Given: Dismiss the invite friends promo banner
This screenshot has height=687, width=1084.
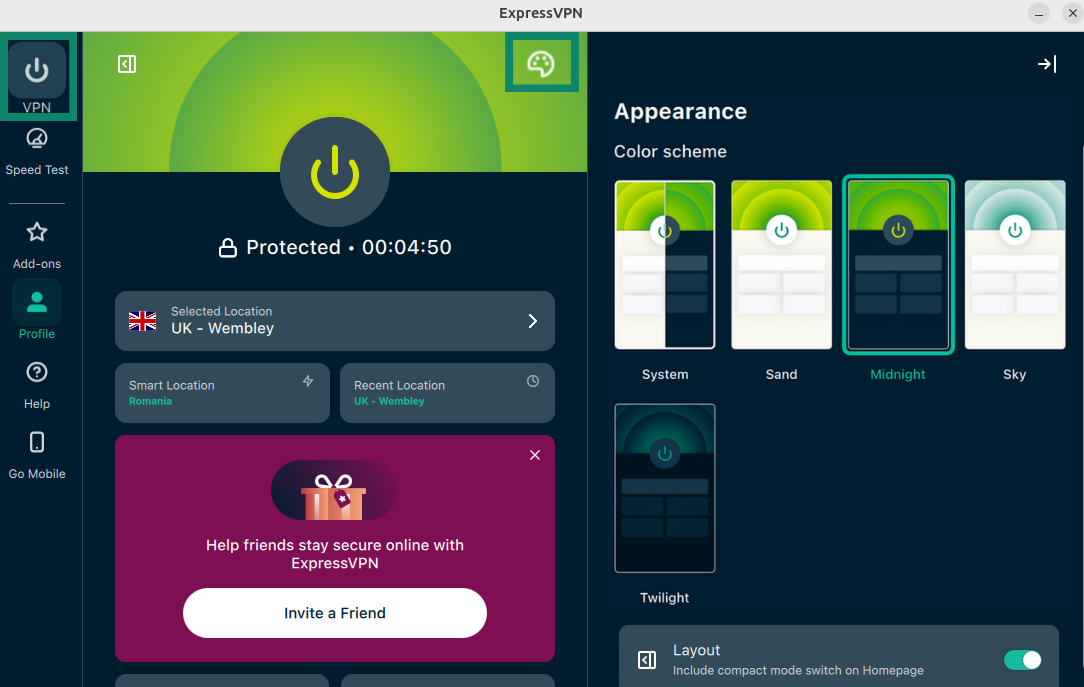Looking at the screenshot, I should [534, 455].
